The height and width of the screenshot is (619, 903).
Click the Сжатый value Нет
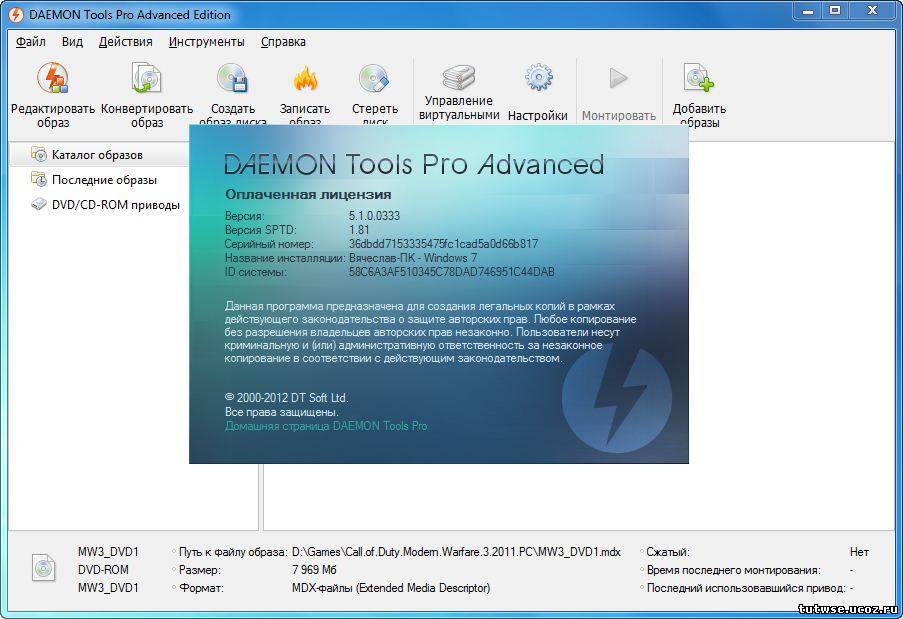tap(859, 552)
